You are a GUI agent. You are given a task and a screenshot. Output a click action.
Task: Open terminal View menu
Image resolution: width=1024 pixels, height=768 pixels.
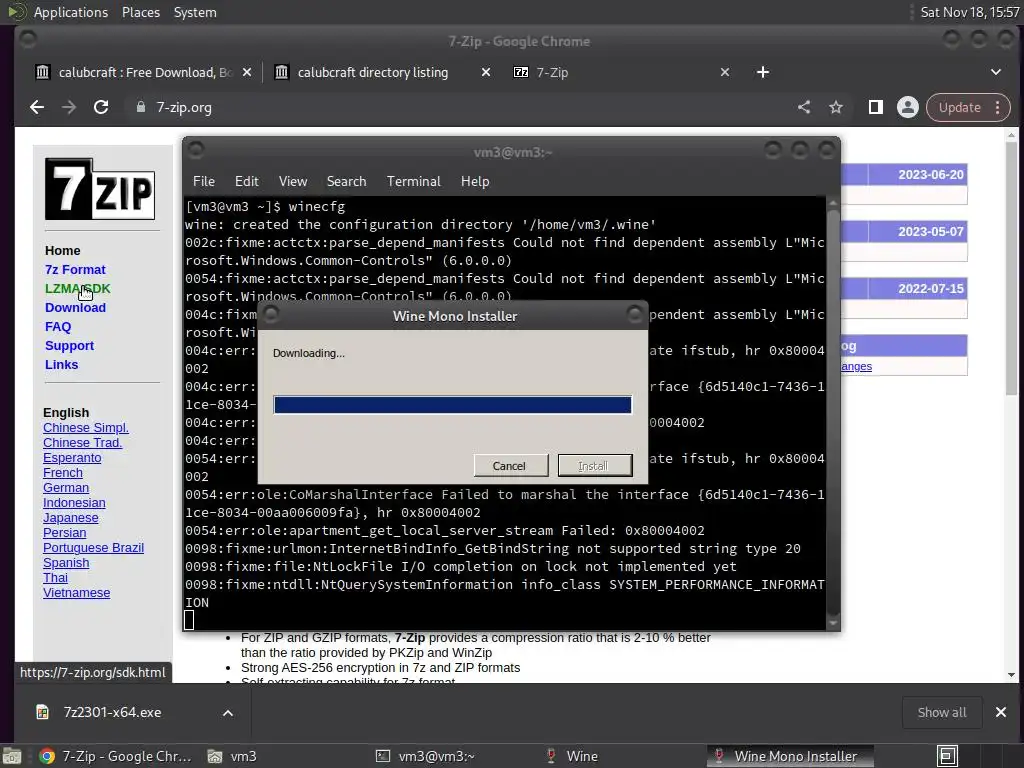293,181
